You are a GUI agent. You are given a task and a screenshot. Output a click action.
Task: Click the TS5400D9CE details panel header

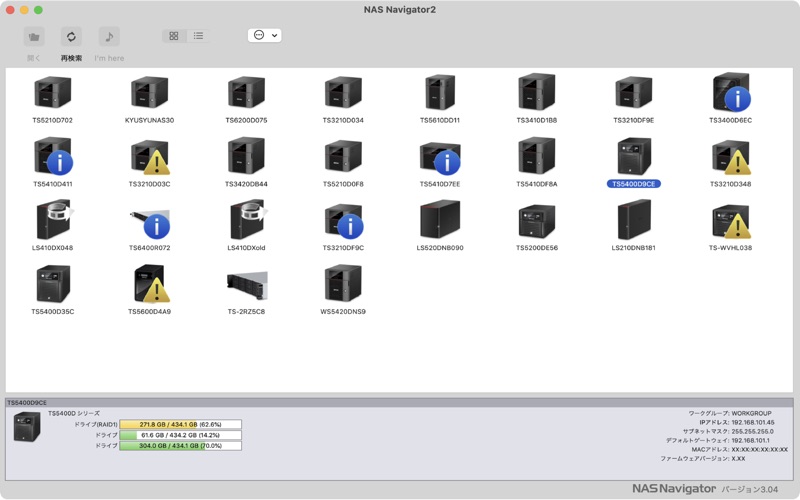399,403
